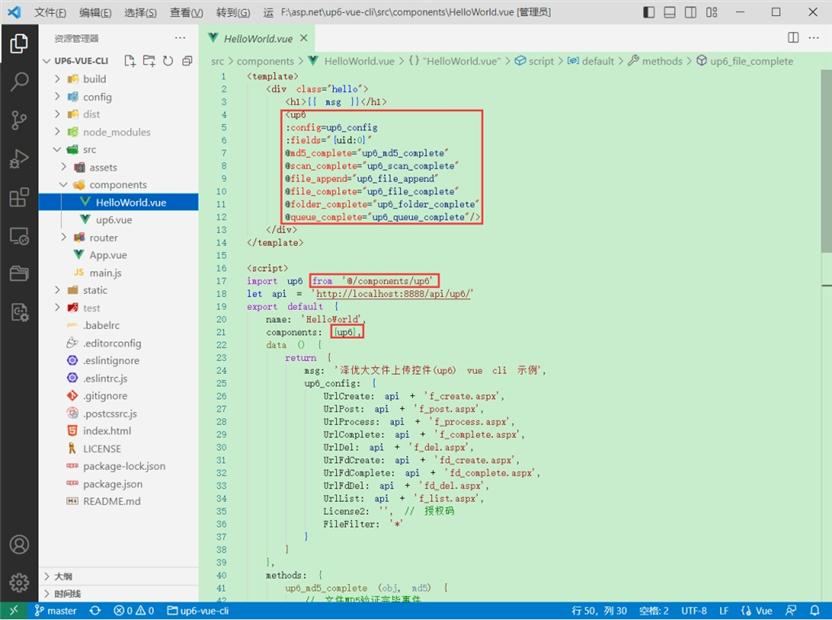
Task: Open the Source Control view
Action: point(20,120)
